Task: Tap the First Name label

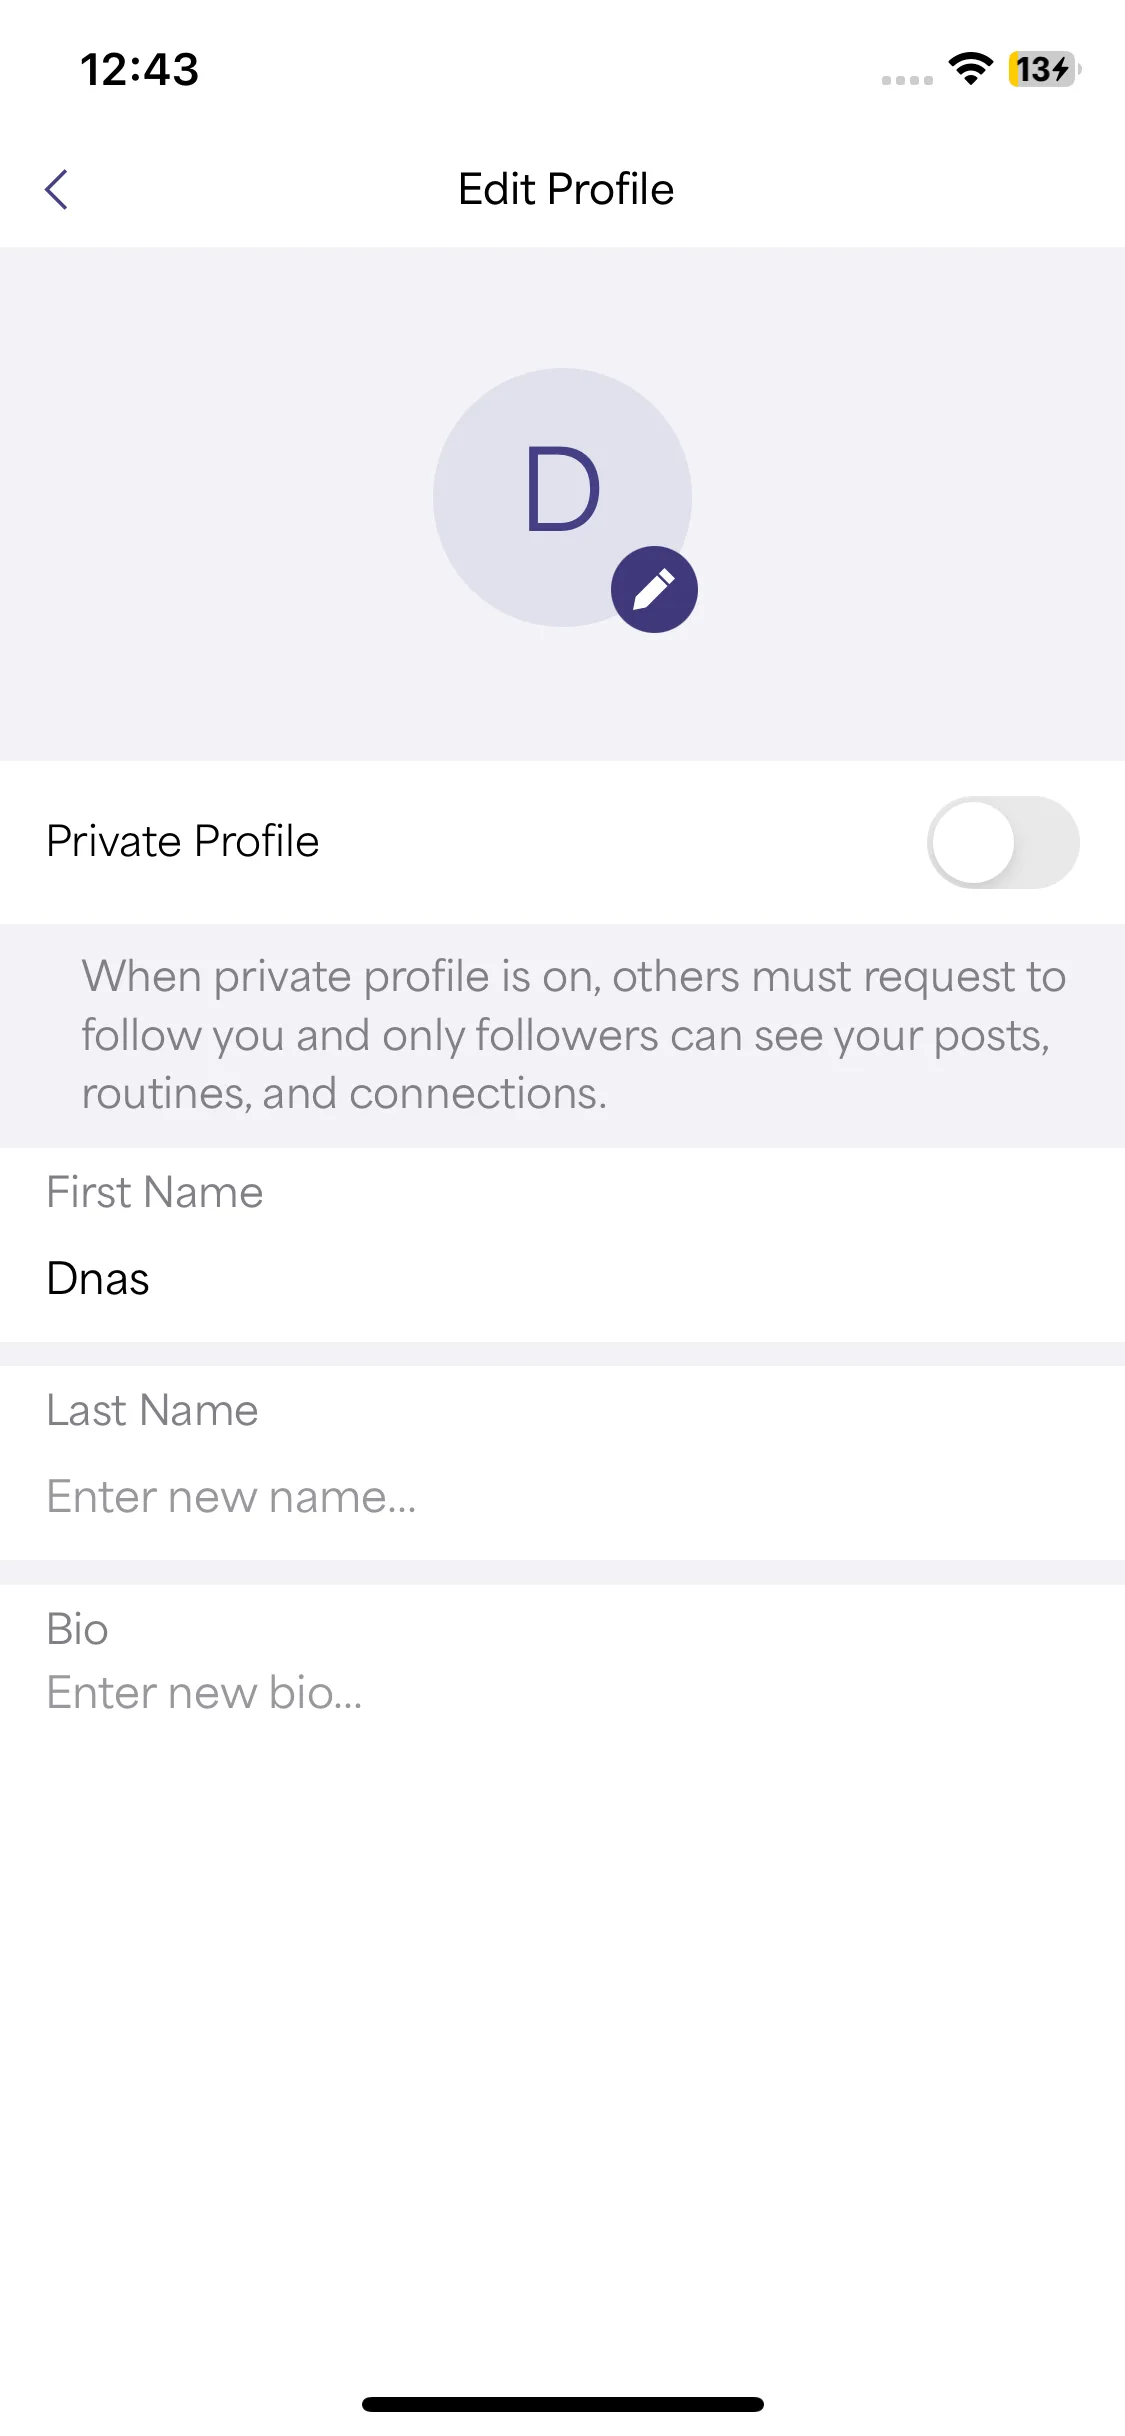Action: tap(155, 1192)
